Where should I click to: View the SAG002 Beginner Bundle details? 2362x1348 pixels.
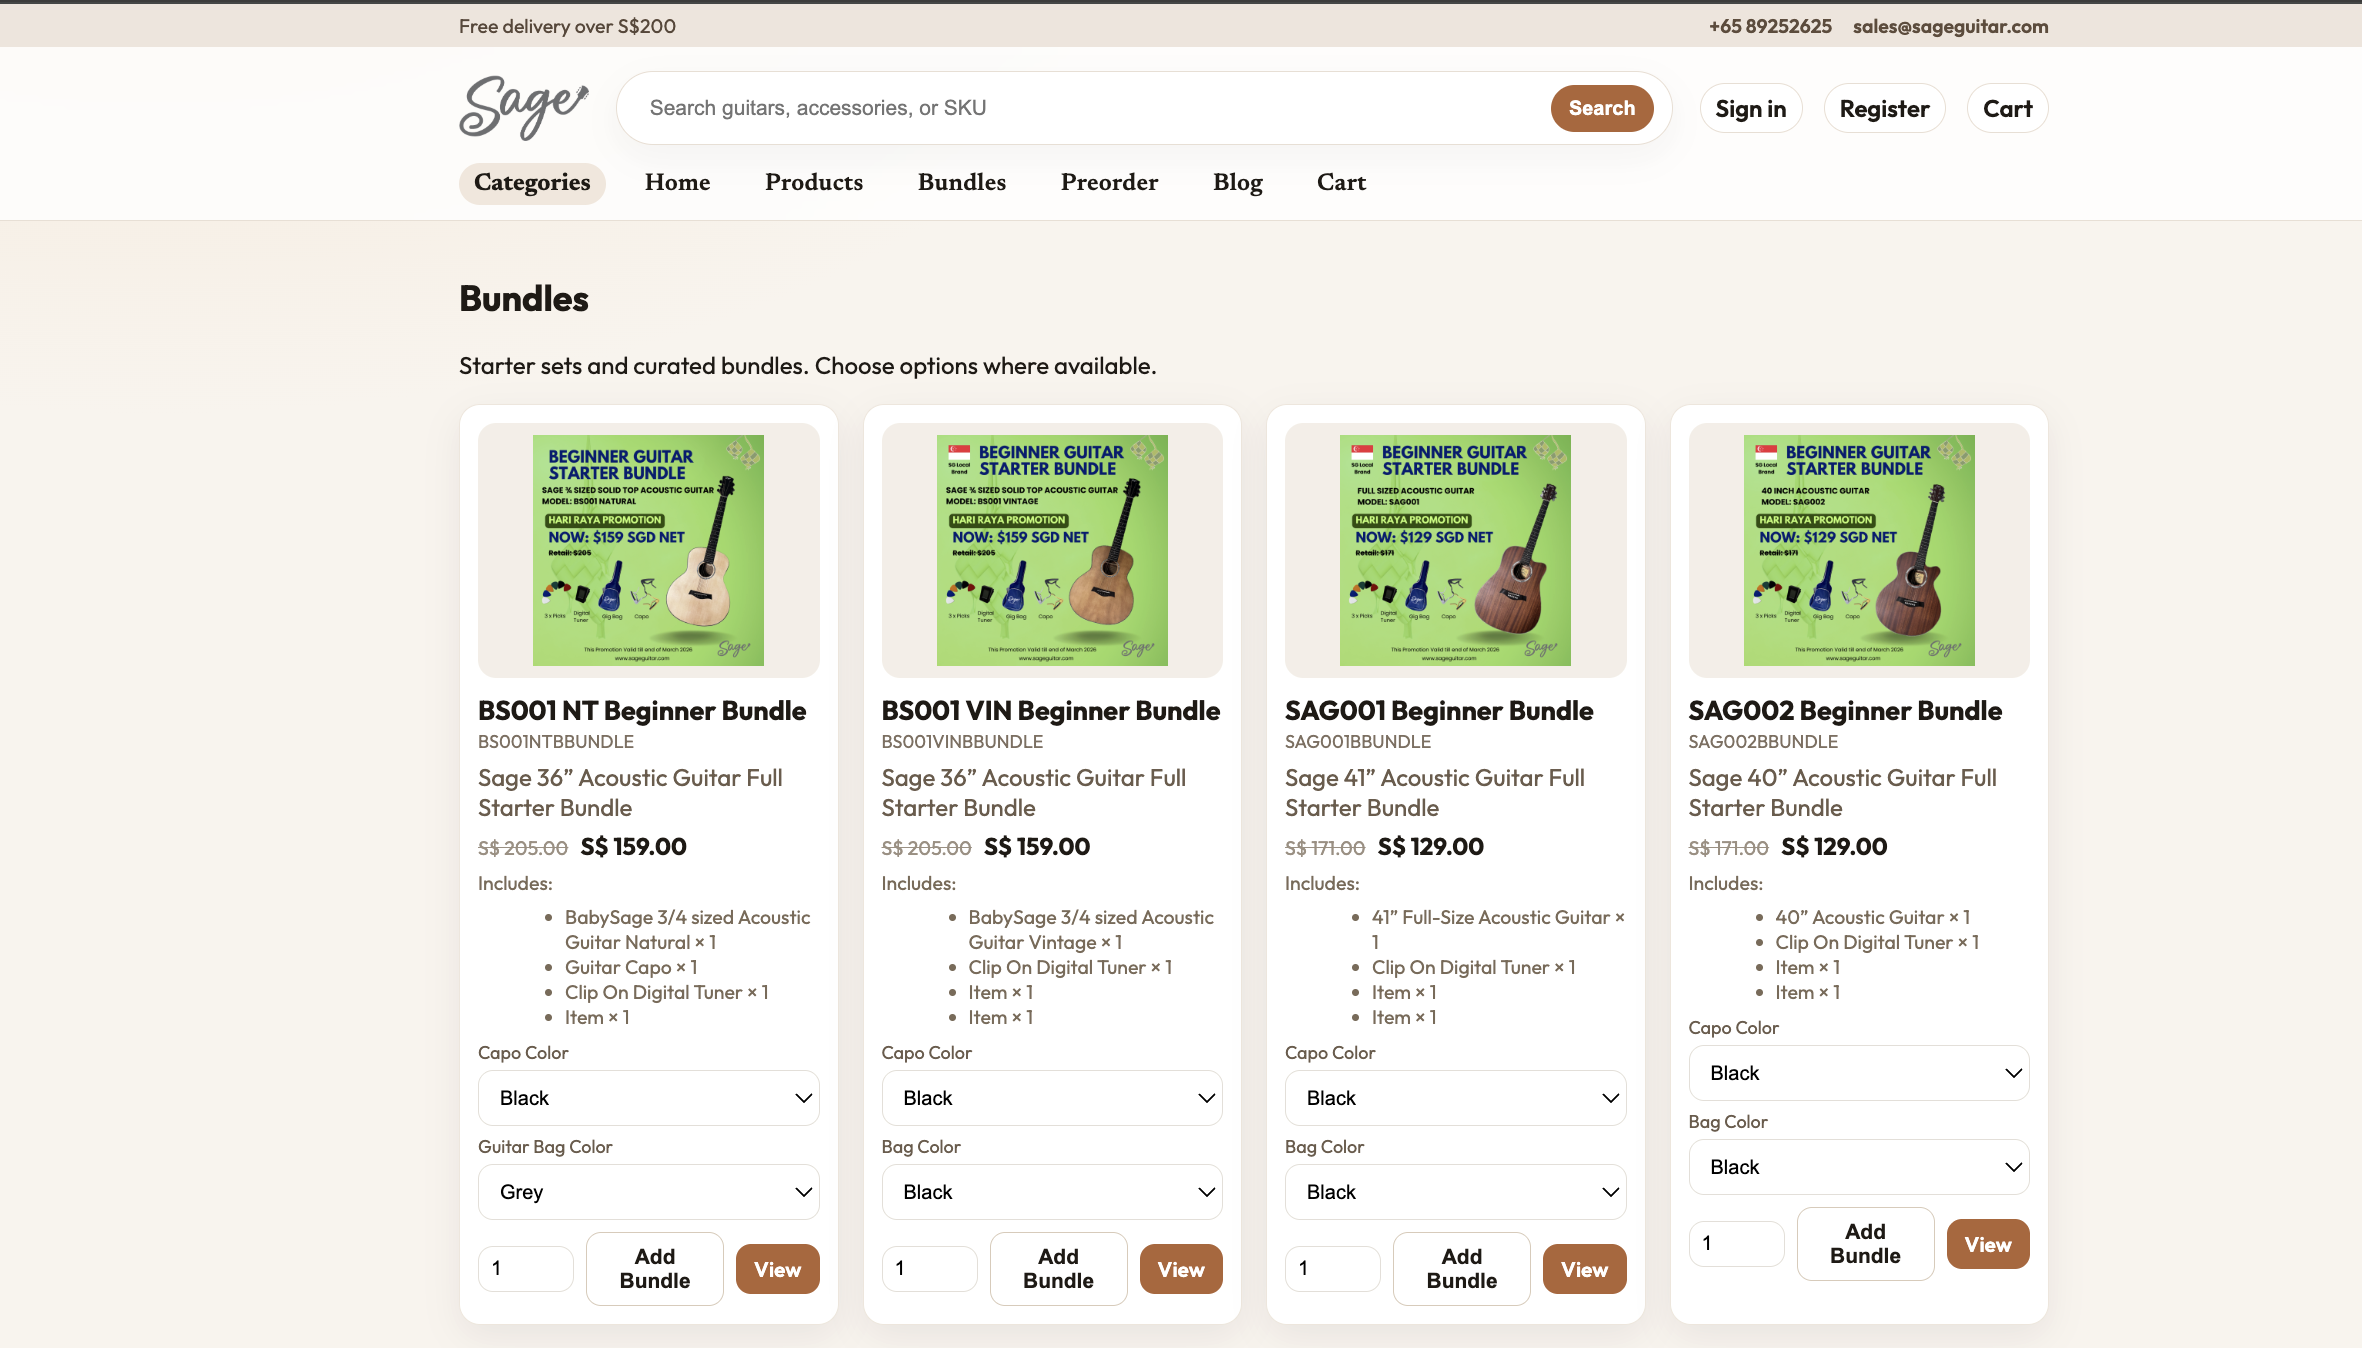point(1987,1245)
